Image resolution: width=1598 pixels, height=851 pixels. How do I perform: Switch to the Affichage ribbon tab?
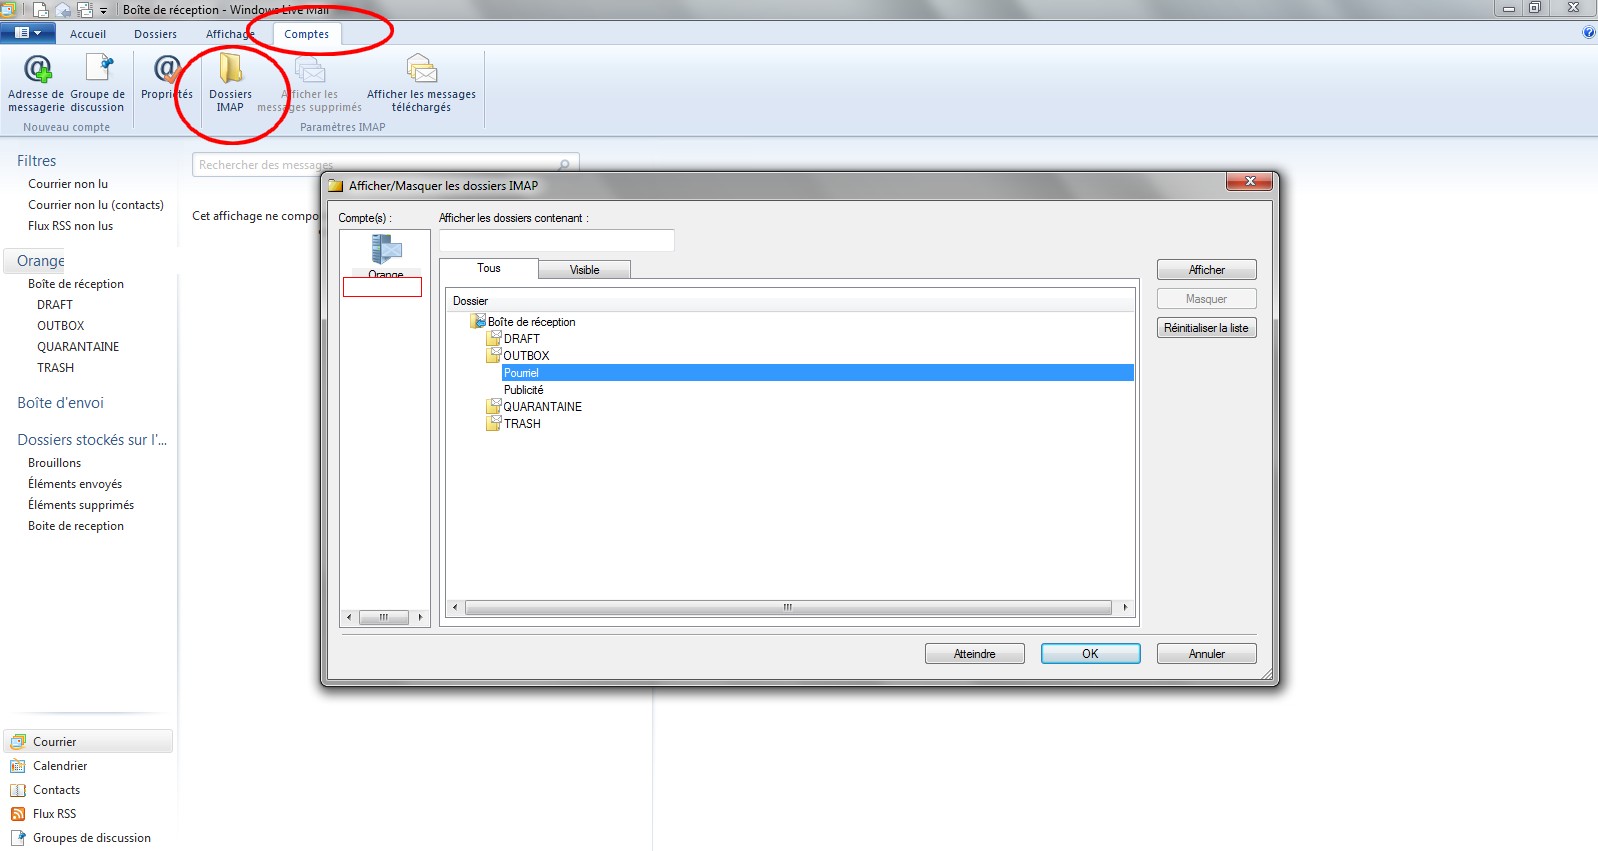point(230,34)
